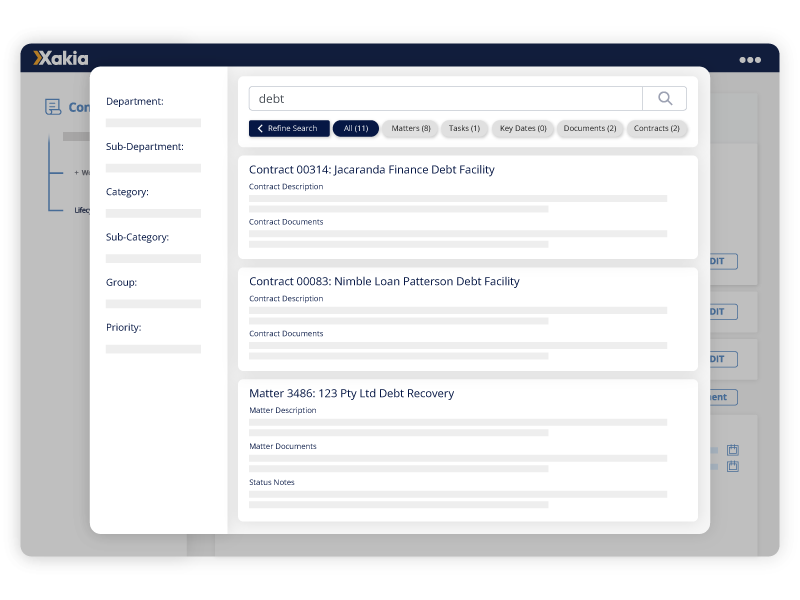This screenshot has height=600, width=800.
Task: Click the Xakia logo
Action: [62, 58]
